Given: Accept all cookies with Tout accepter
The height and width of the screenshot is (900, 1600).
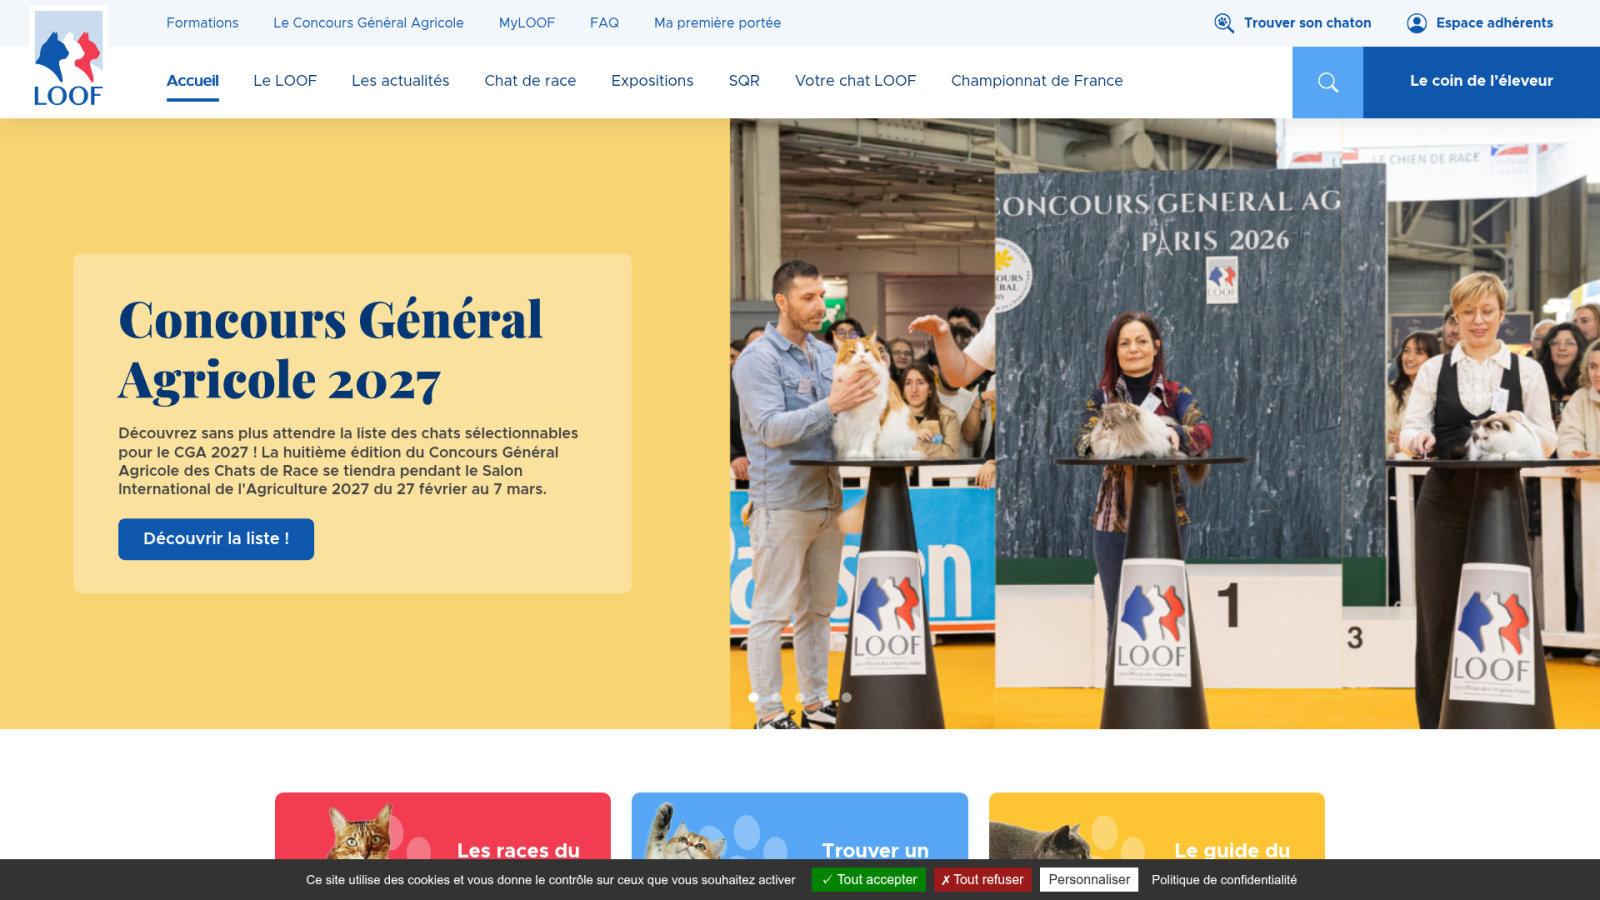Looking at the screenshot, I should pos(869,880).
